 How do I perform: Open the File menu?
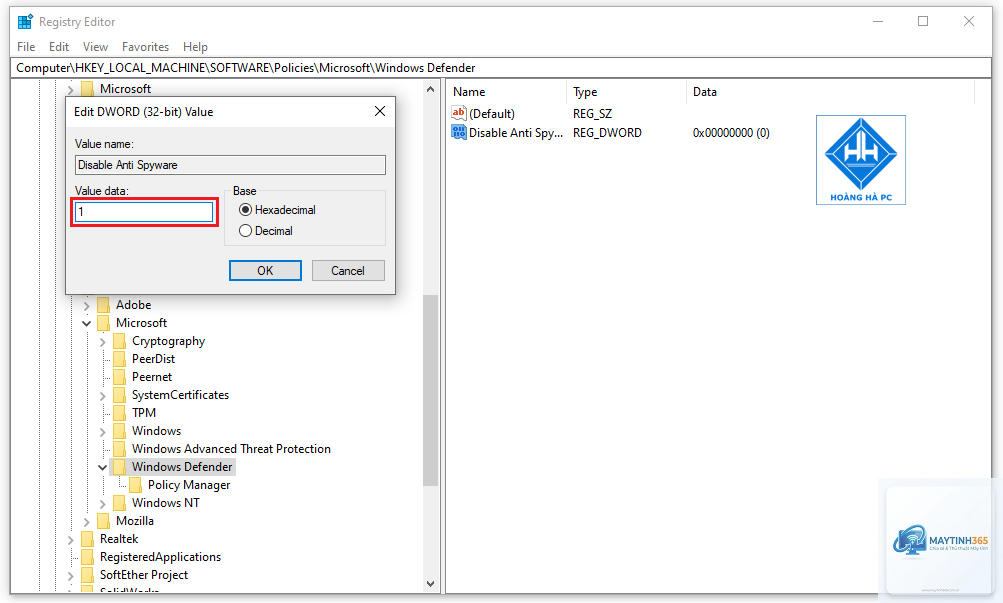pyautogui.click(x=26, y=47)
